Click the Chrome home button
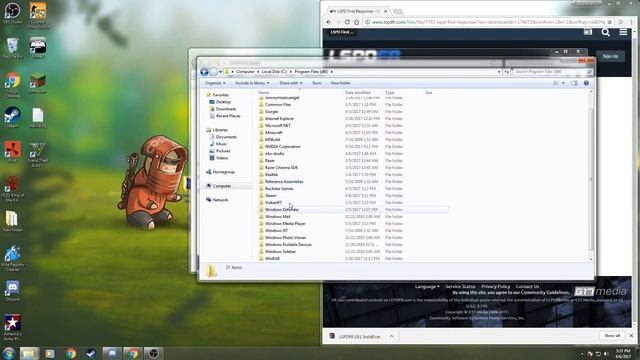The width and height of the screenshot is (640, 360). click(x=356, y=22)
